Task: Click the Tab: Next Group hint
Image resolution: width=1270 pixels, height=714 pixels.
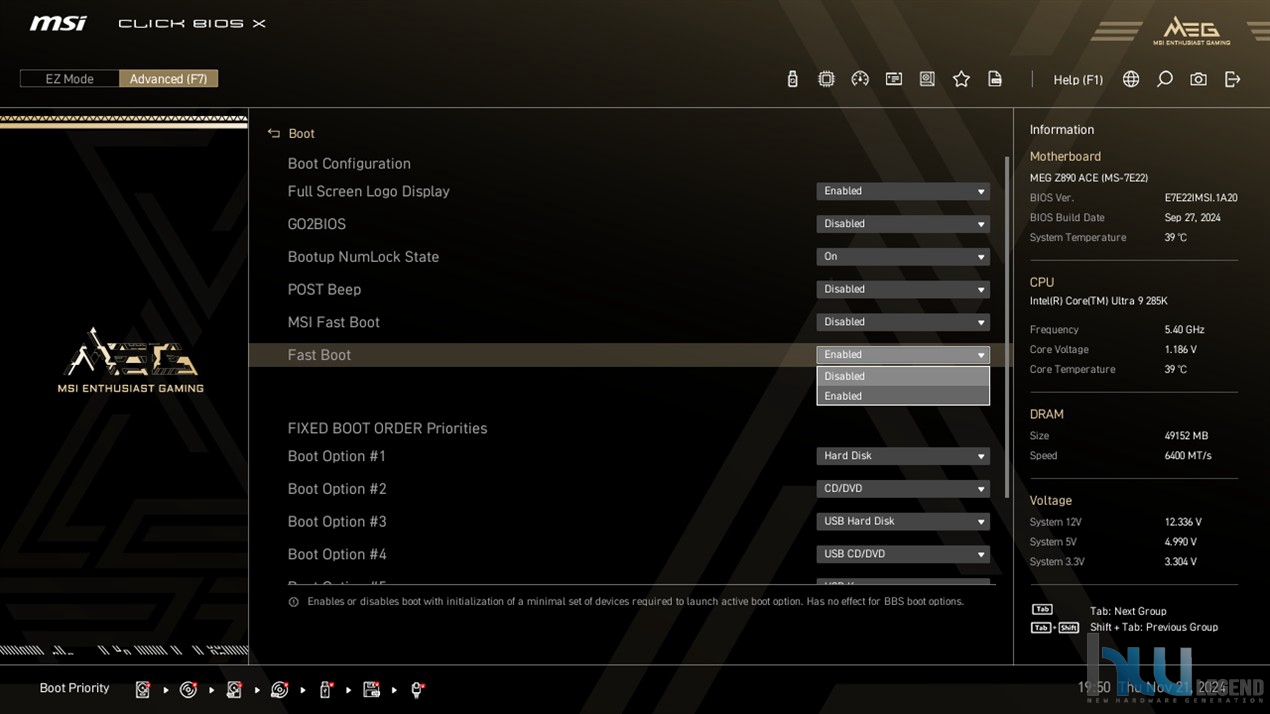Action: pos(1128,611)
